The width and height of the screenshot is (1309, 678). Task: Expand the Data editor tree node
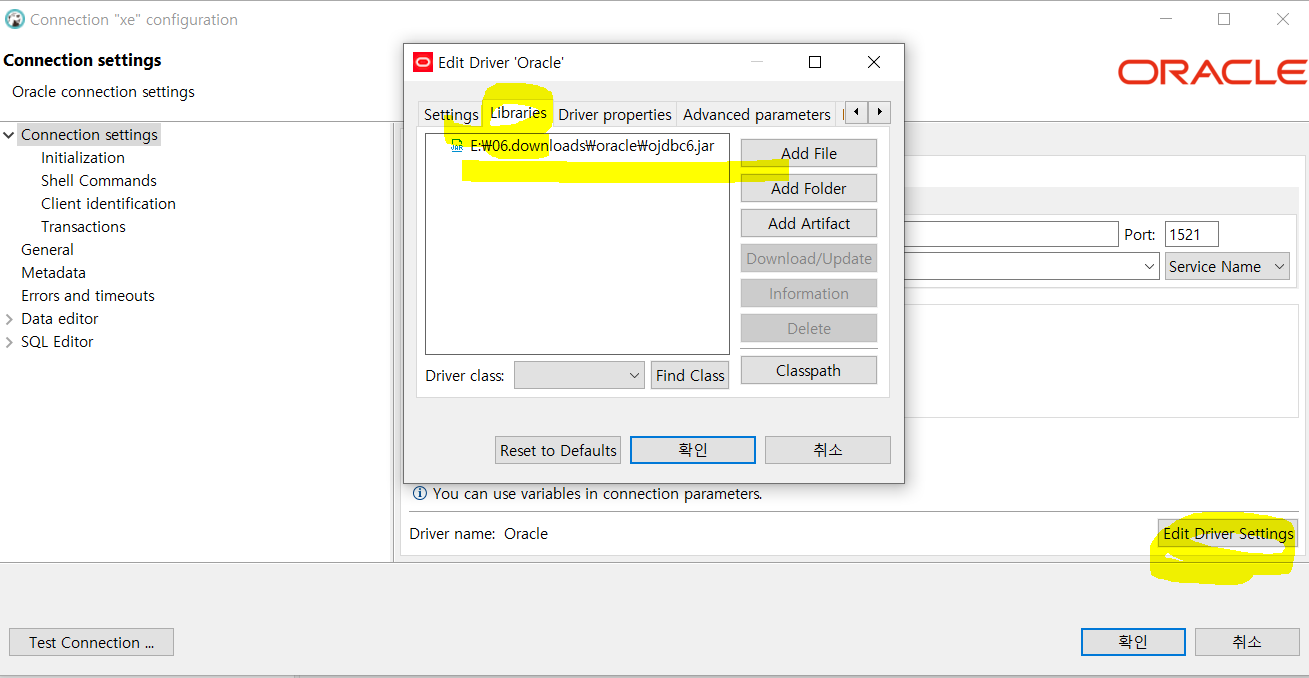point(9,319)
